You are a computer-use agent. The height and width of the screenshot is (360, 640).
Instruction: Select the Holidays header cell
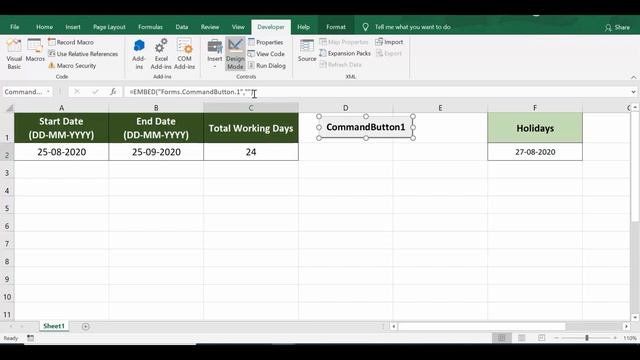click(x=535, y=128)
